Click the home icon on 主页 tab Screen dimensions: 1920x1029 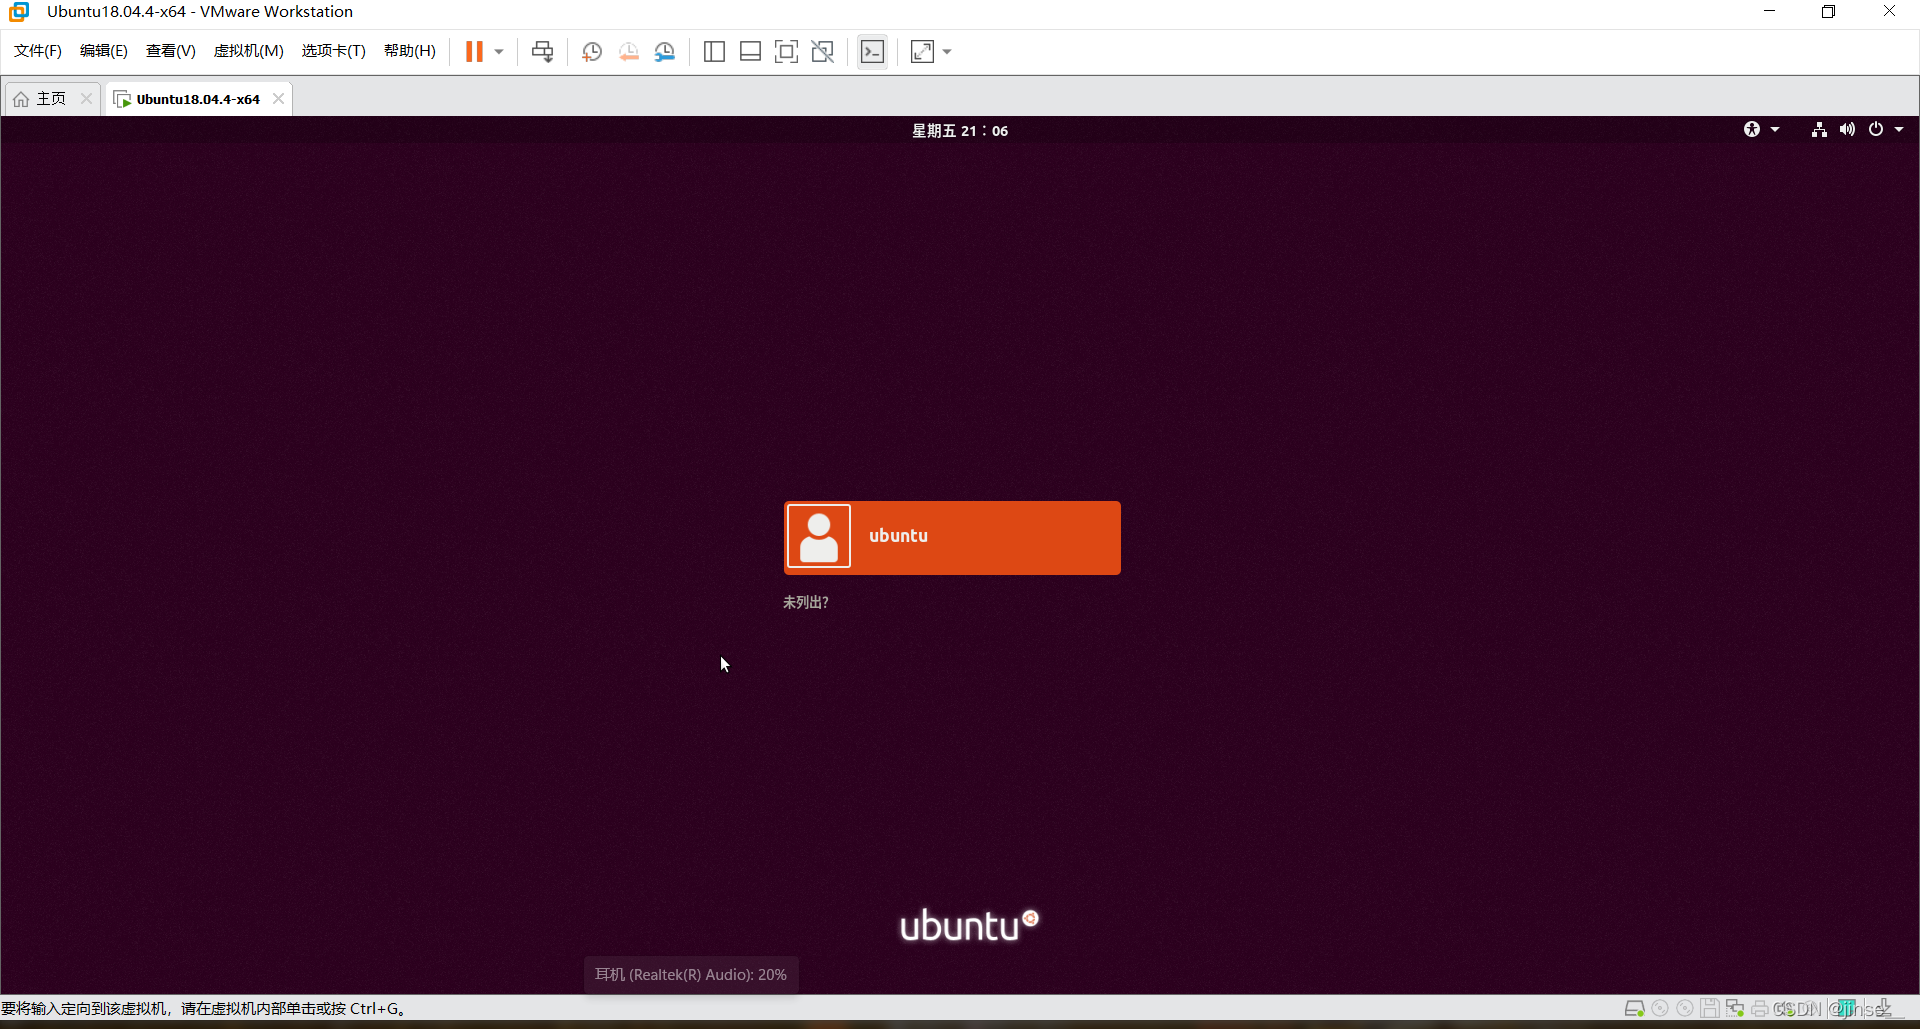[21, 99]
